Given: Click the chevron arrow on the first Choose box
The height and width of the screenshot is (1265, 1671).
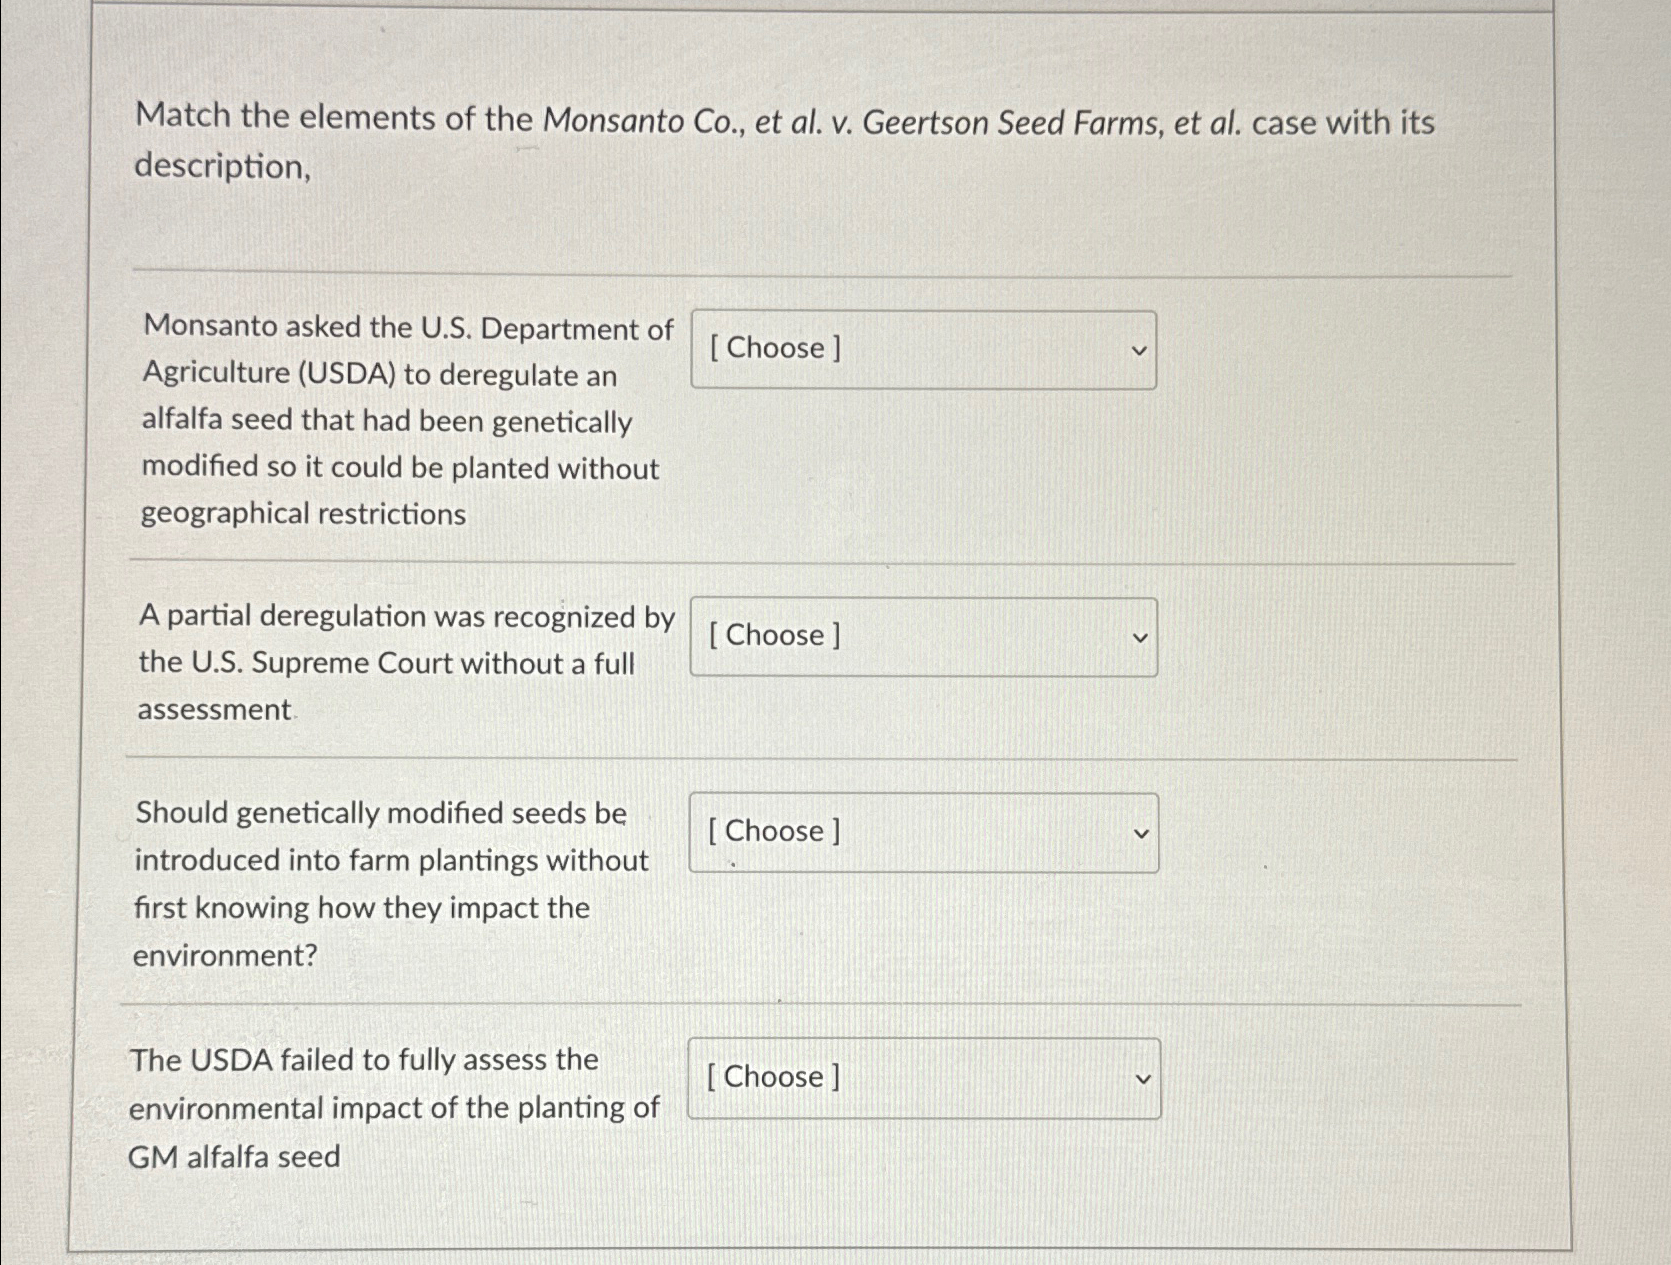Looking at the screenshot, I should coord(1140,349).
